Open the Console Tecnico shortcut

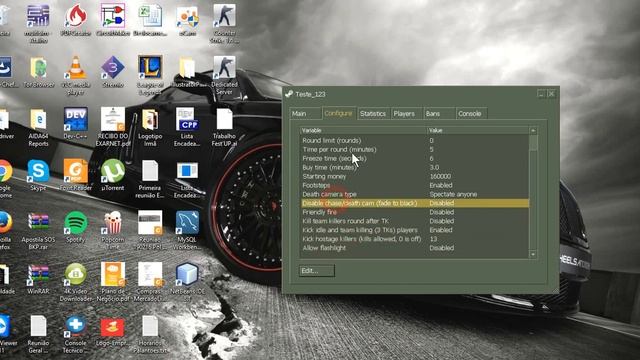(76, 334)
